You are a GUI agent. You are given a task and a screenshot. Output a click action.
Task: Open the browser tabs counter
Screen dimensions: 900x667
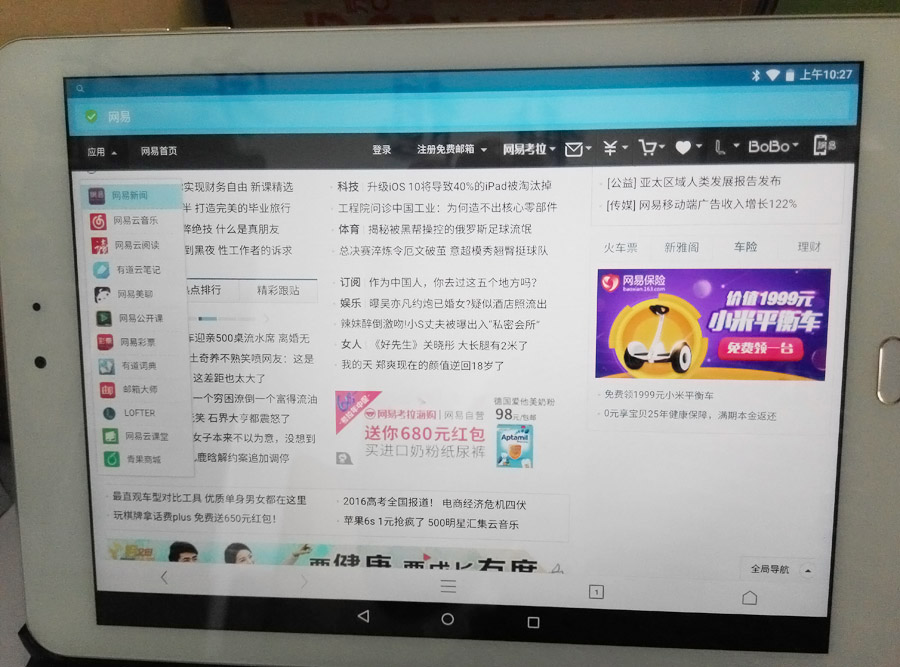pyautogui.click(x=596, y=592)
